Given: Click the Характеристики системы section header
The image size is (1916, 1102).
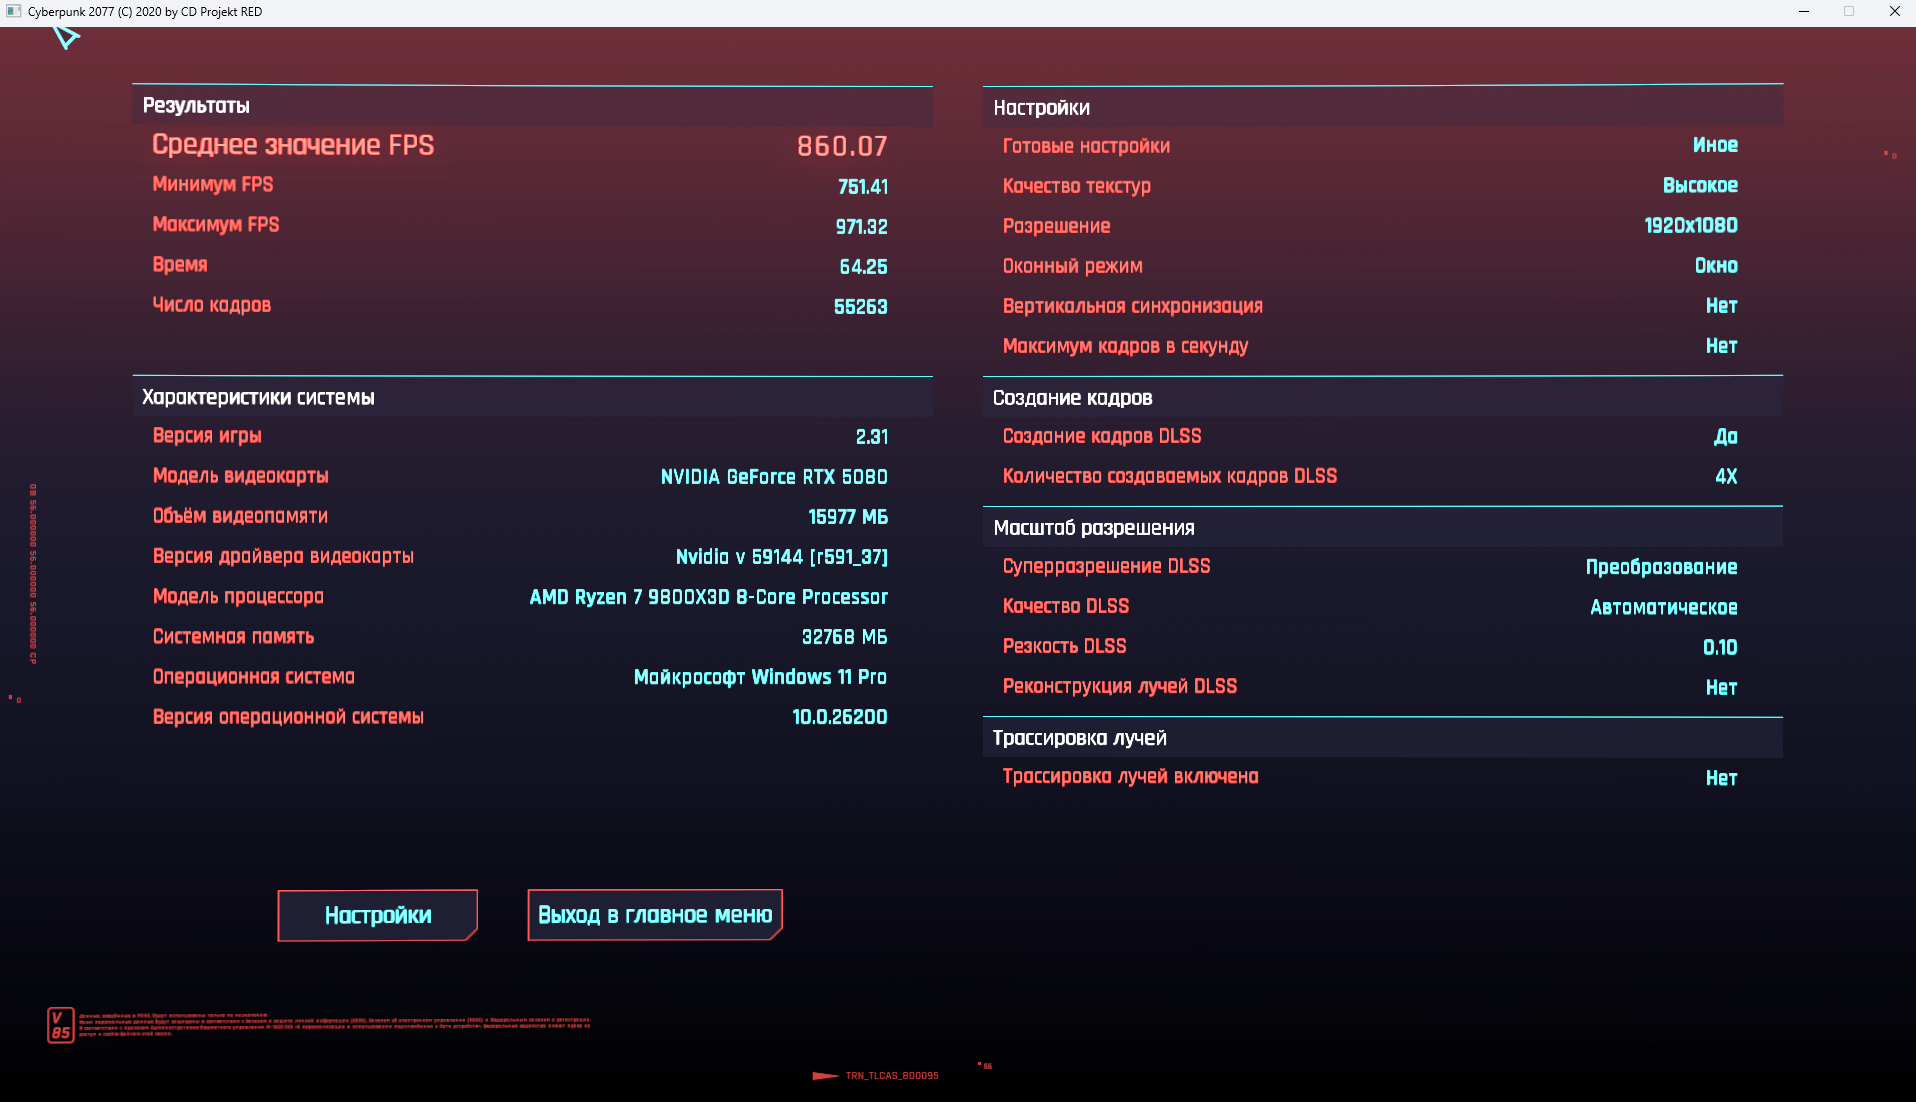Looking at the screenshot, I should click(x=532, y=397).
